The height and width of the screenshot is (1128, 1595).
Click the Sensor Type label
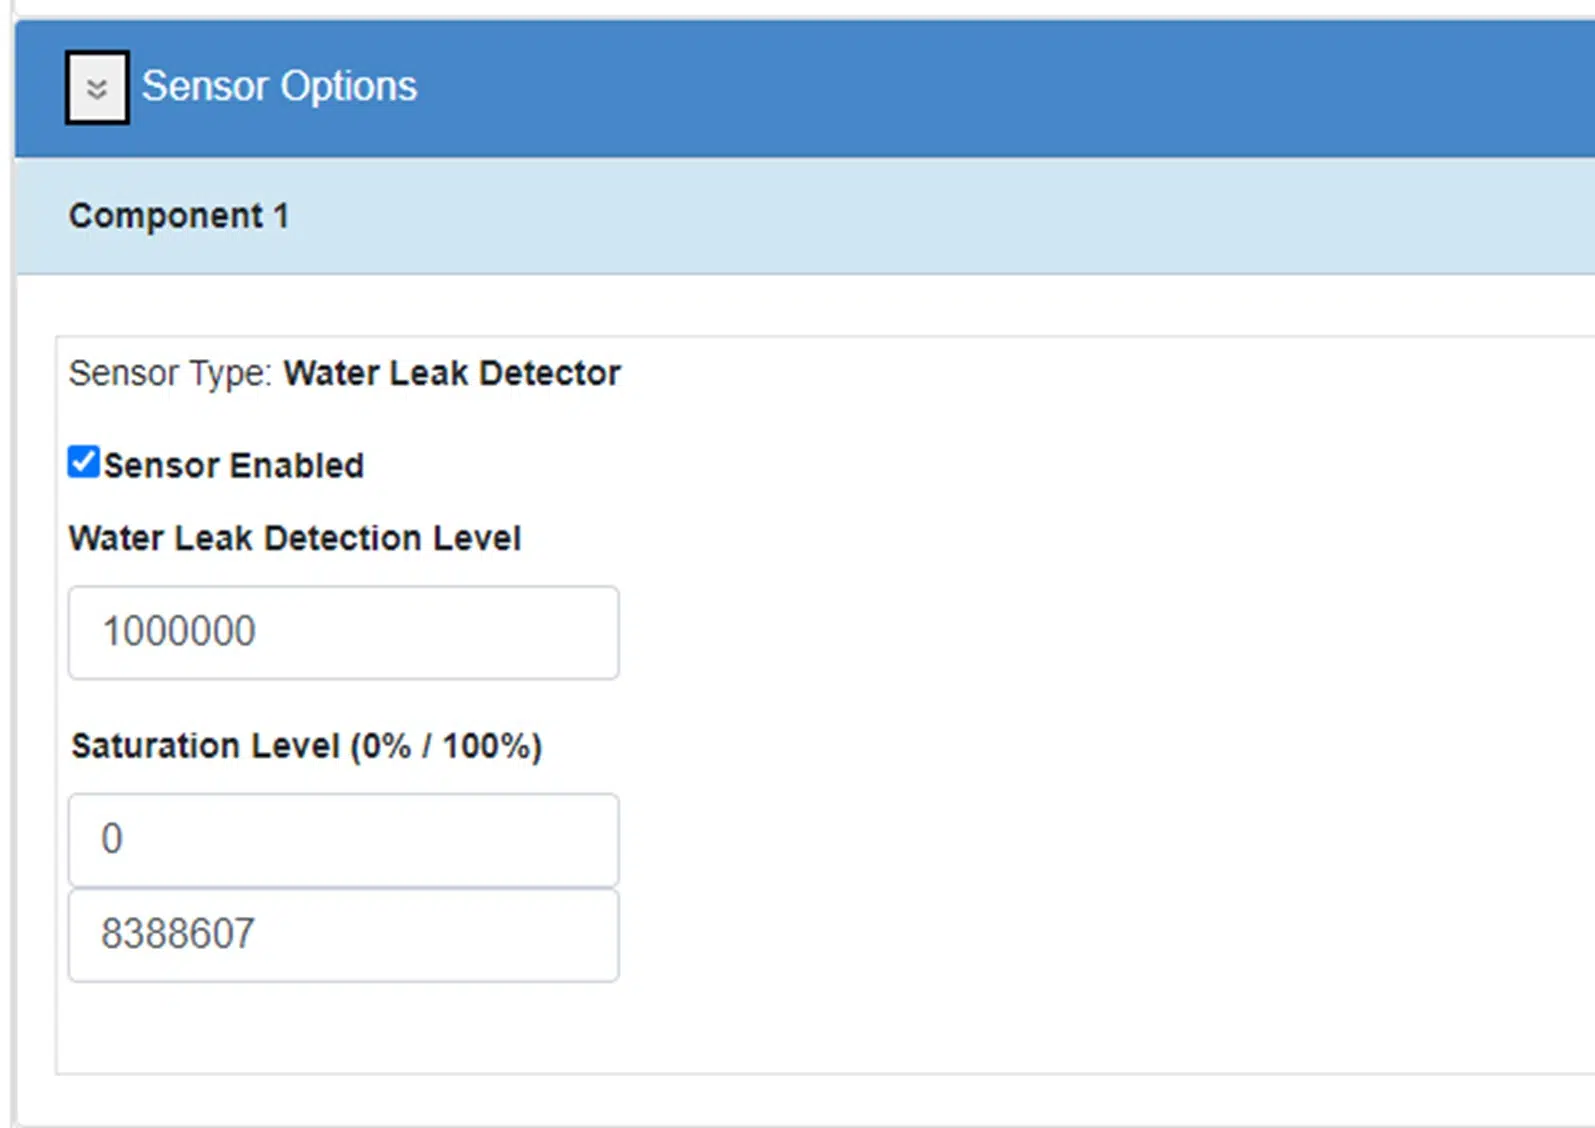[170, 373]
